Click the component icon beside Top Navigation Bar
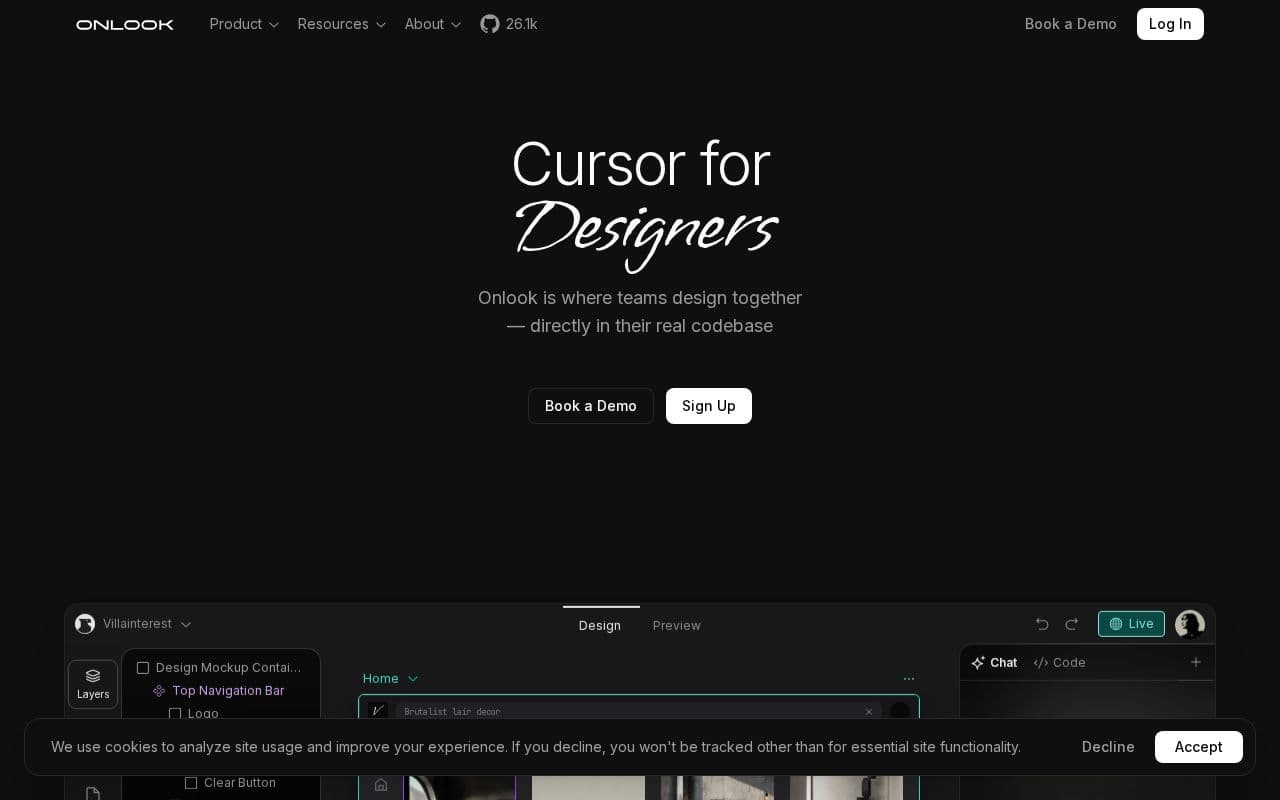The image size is (1280, 800). coord(159,691)
